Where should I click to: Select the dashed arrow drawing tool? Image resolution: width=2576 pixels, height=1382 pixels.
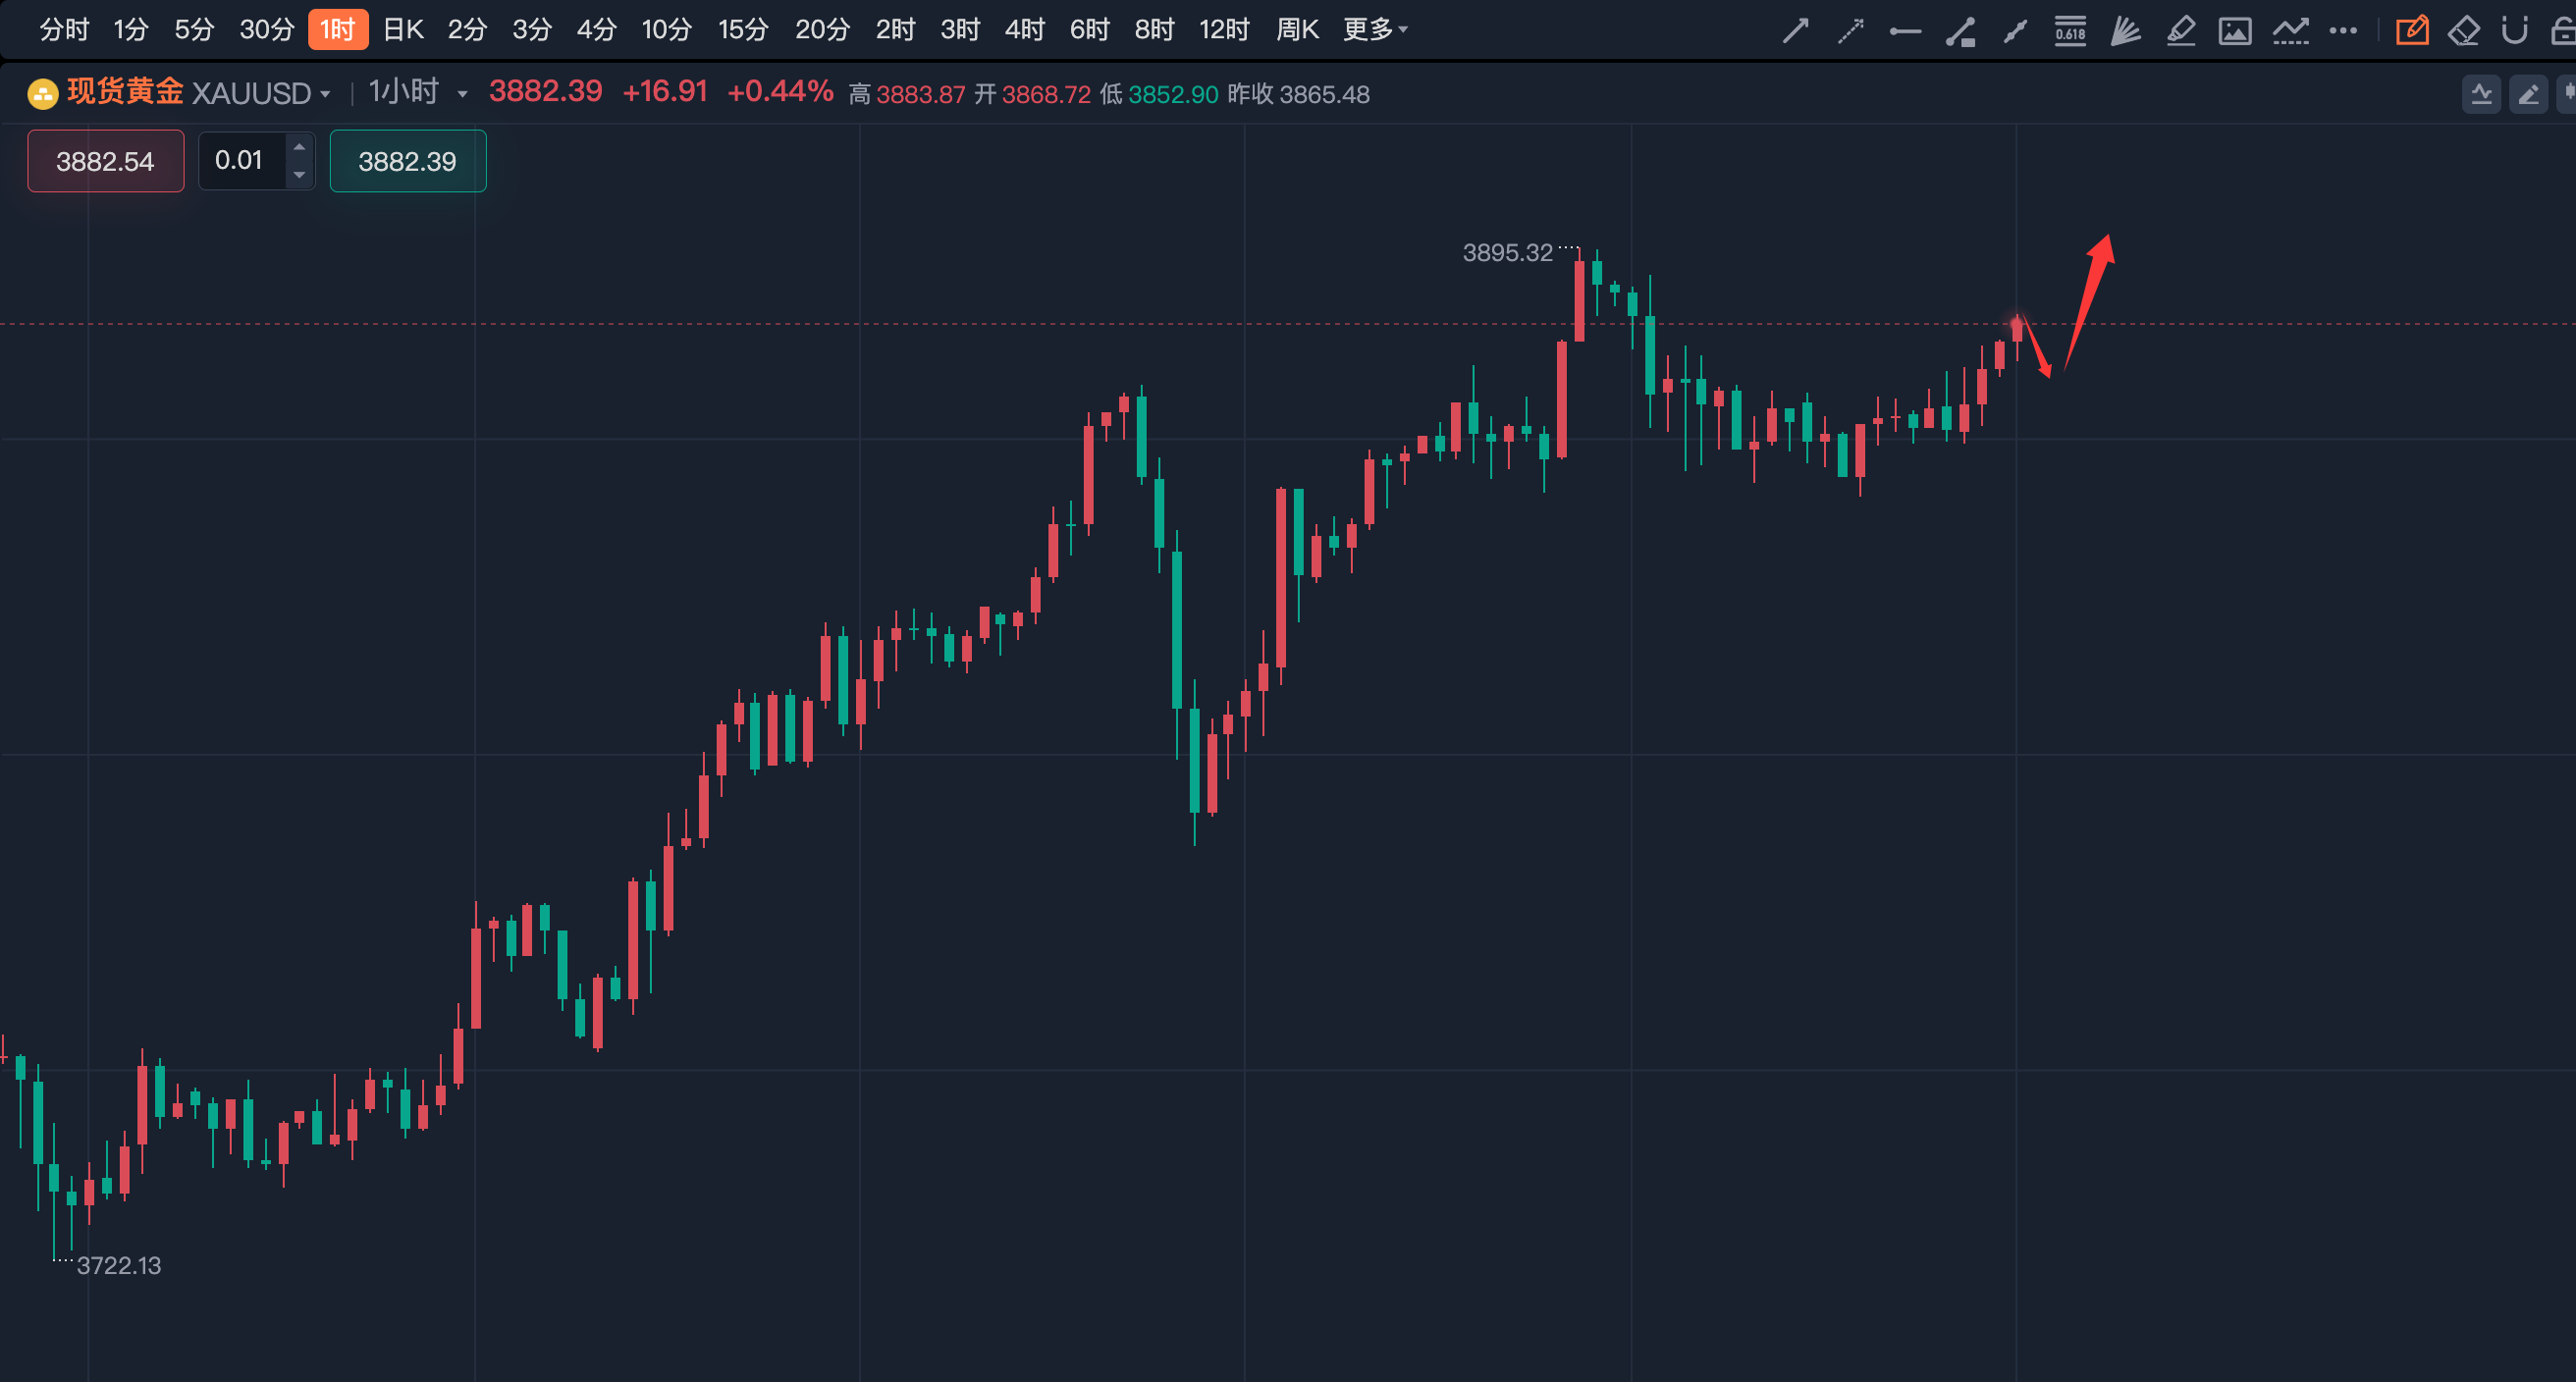point(1850,31)
